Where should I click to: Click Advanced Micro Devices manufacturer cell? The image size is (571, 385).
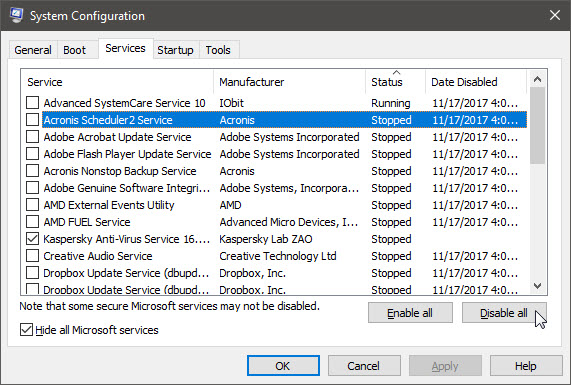click(x=289, y=222)
